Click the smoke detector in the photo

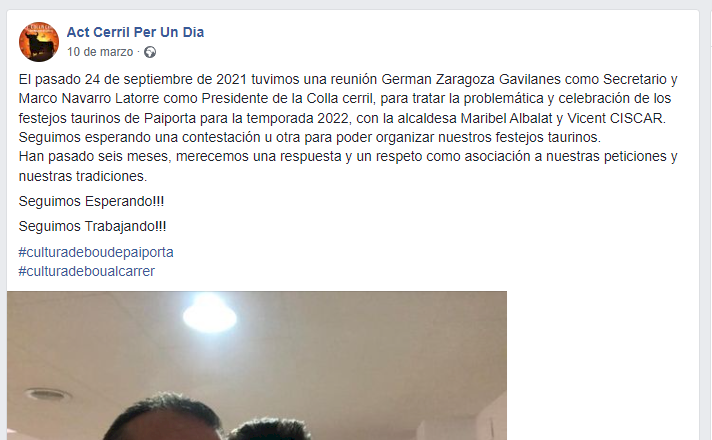coord(47,394)
